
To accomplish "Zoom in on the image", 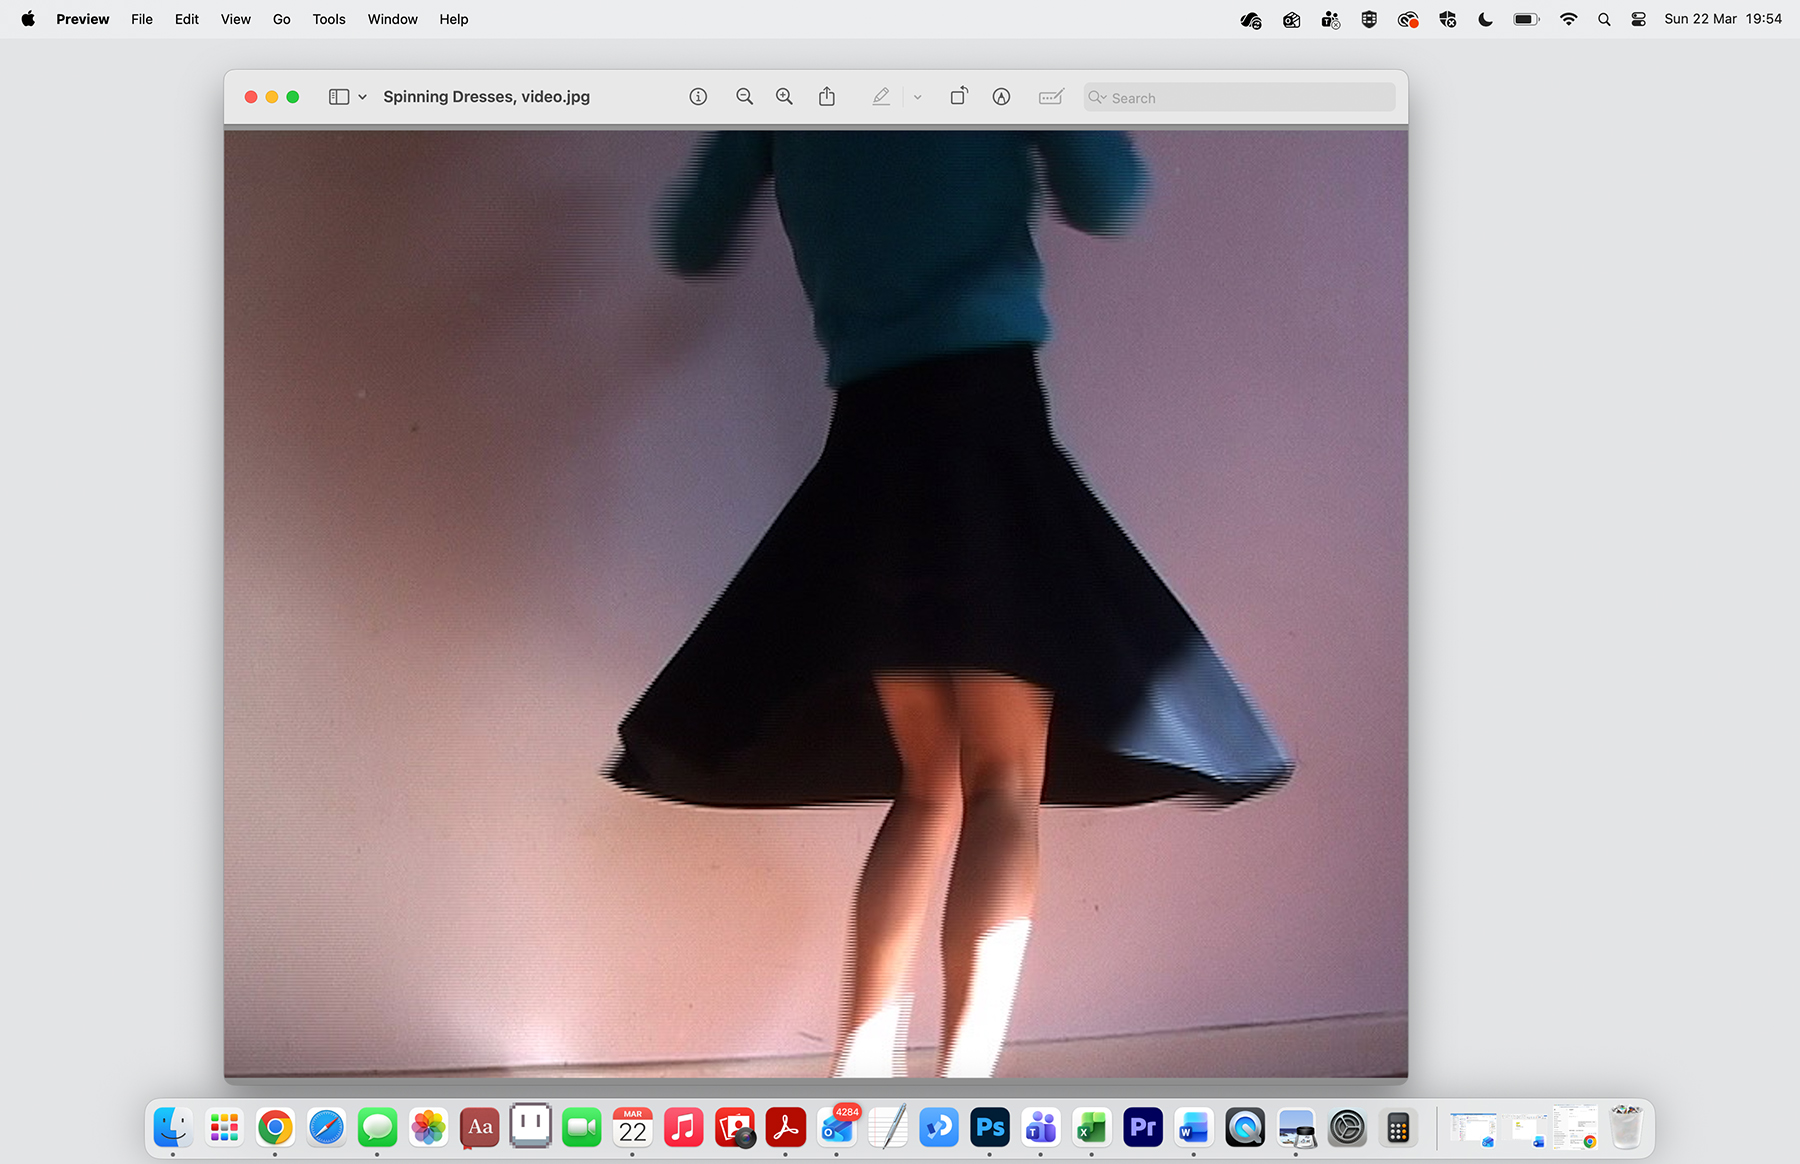I will (784, 96).
